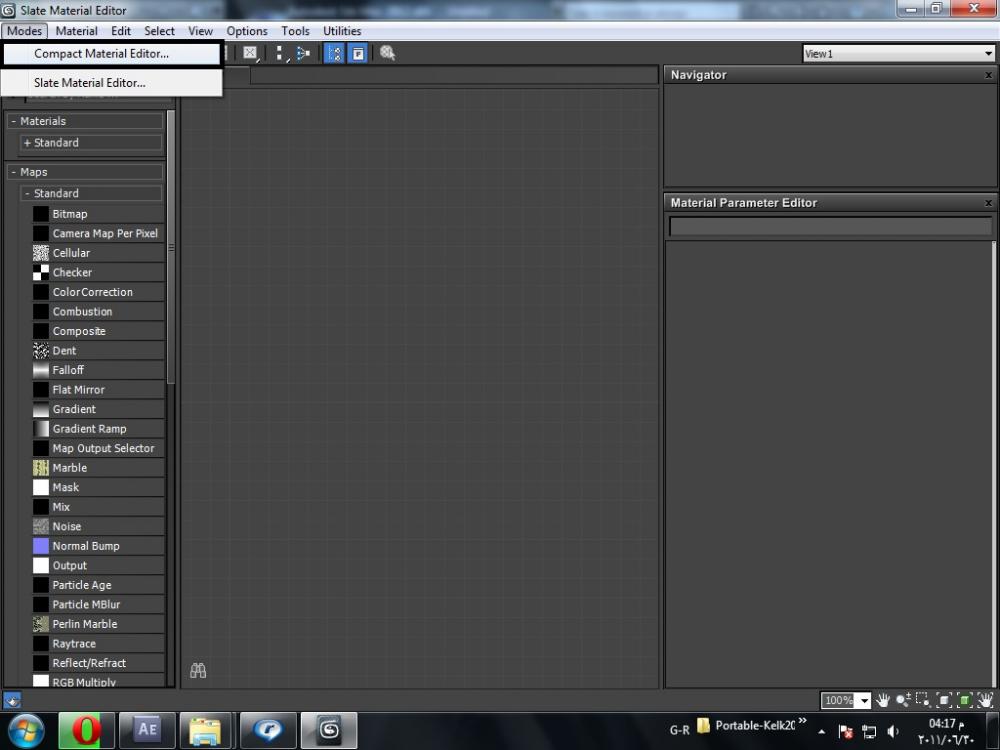The height and width of the screenshot is (750, 1000).
Task: Click the Material Parameter Editor name field
Action: click(x=830, y=226)
